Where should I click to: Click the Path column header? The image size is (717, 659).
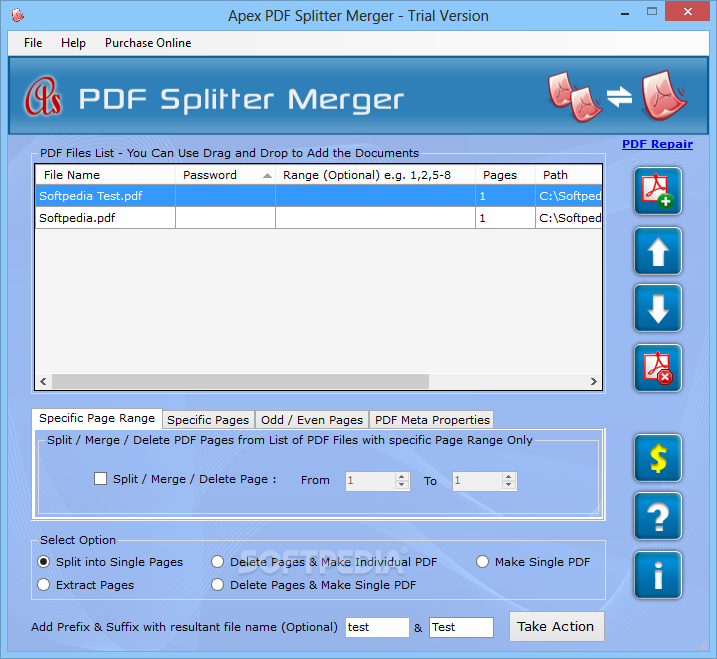pyautogui.click(x=568, y=175)
